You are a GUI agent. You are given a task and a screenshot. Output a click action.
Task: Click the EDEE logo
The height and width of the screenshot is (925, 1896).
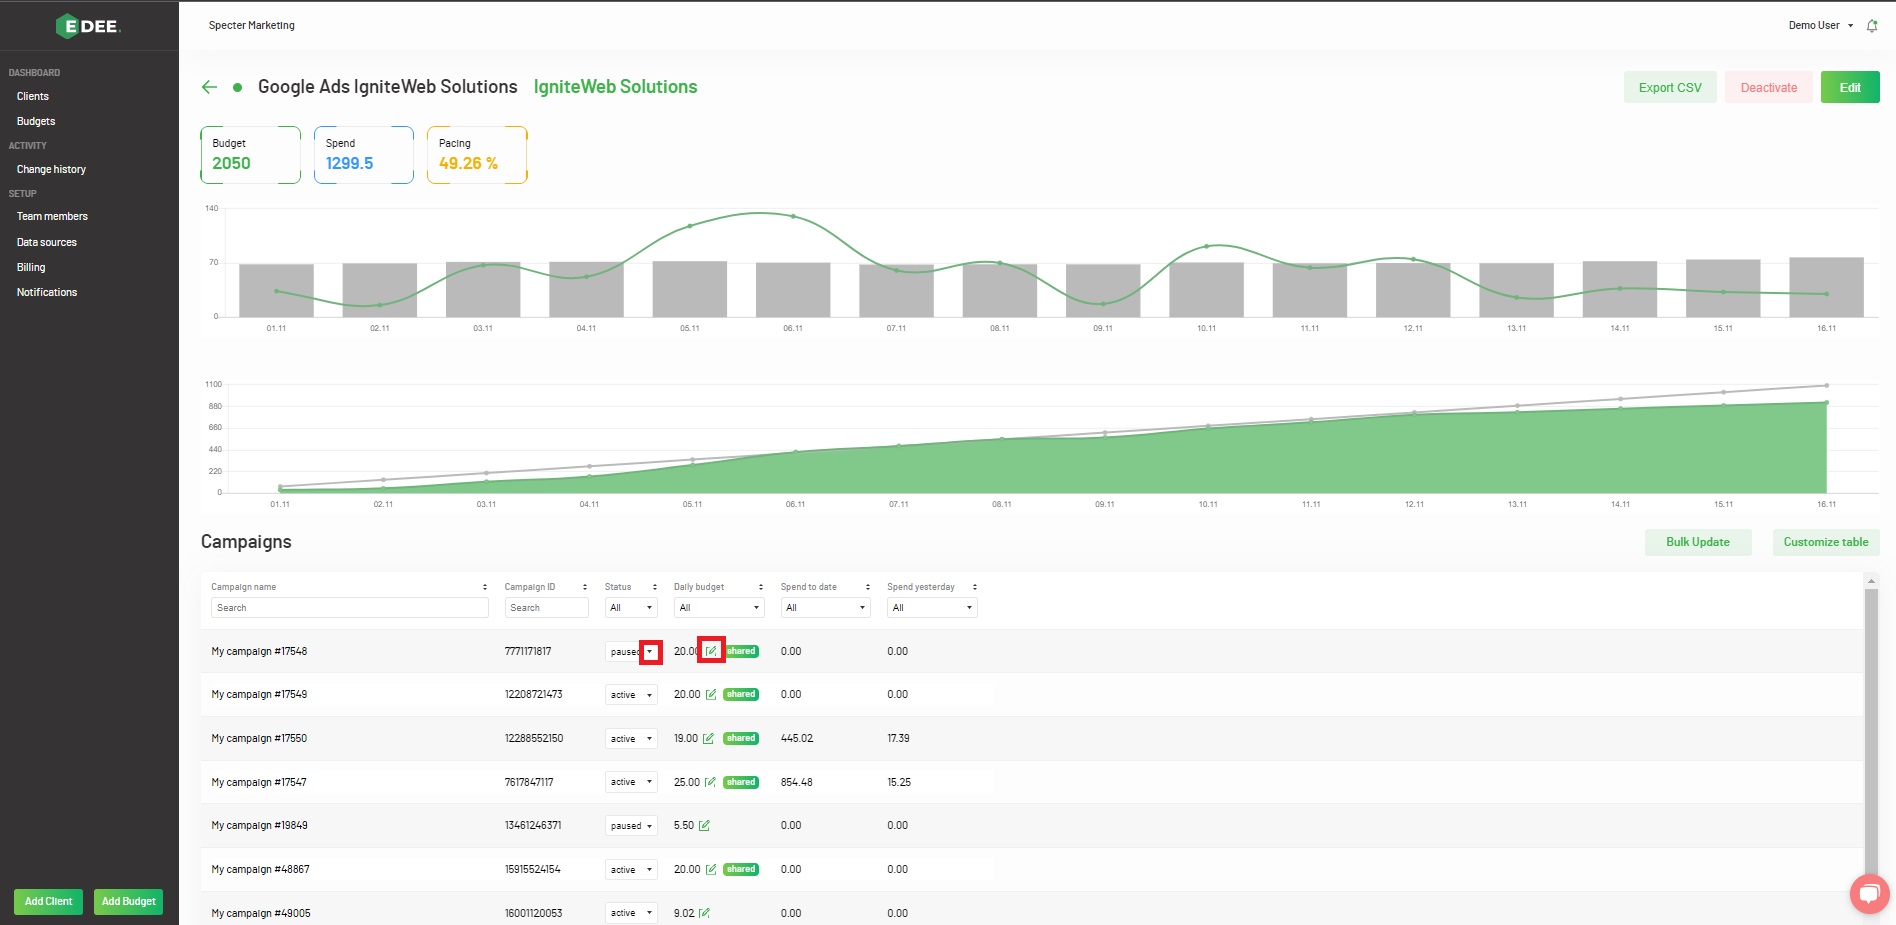[x=89, y=26]
